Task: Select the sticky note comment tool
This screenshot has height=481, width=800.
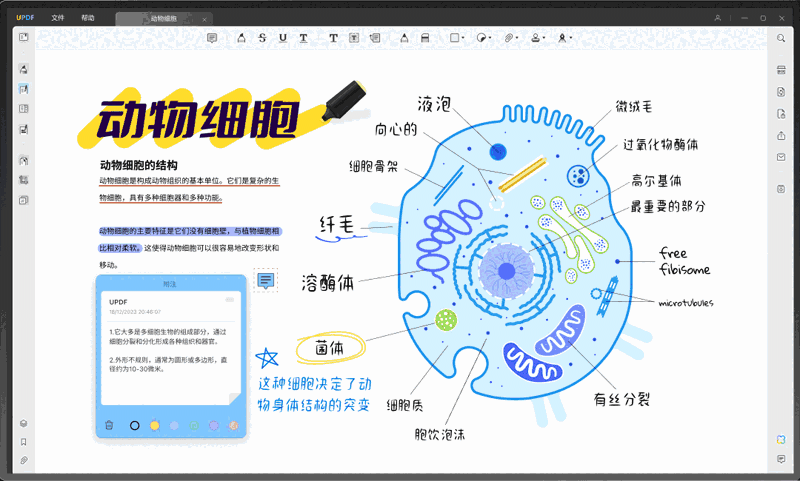Action: [x=212, y=38]
